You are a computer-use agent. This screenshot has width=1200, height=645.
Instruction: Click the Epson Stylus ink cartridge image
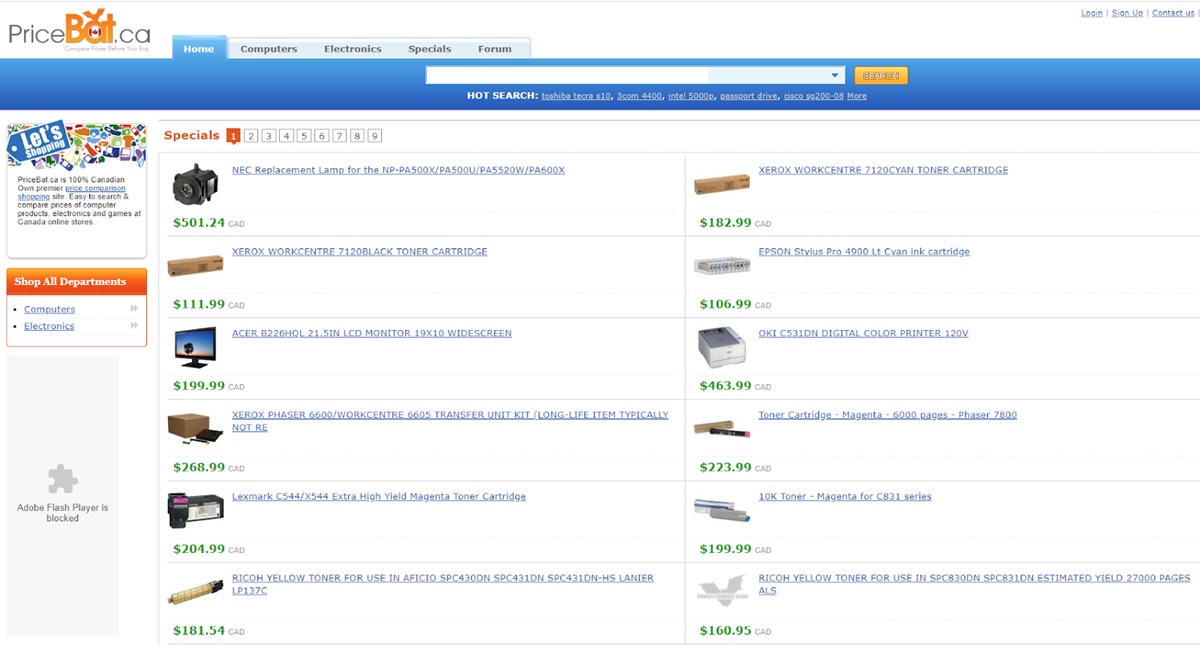pyautogui.click(x=721, y=266)
